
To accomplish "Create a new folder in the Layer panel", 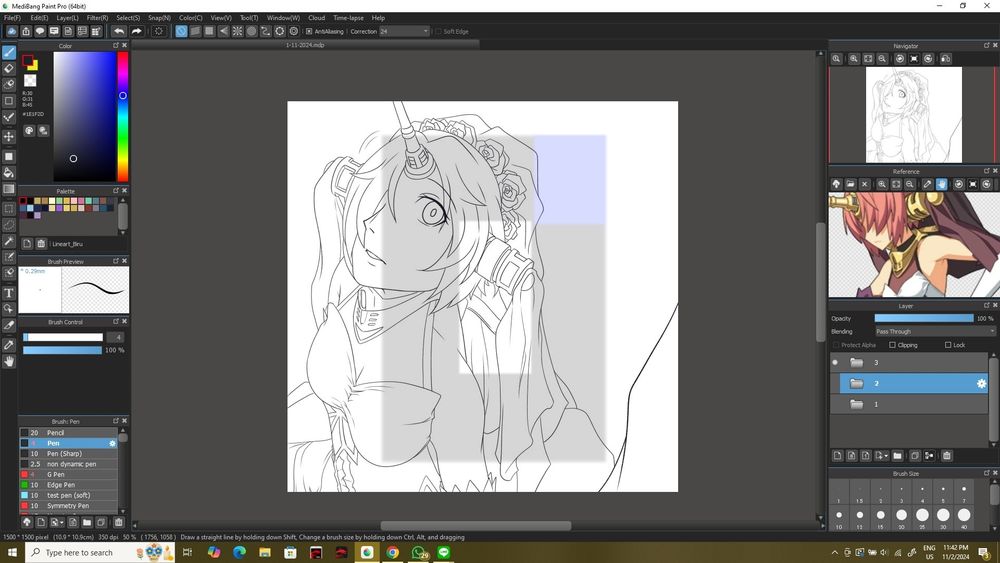I will (x=897, y=456).
